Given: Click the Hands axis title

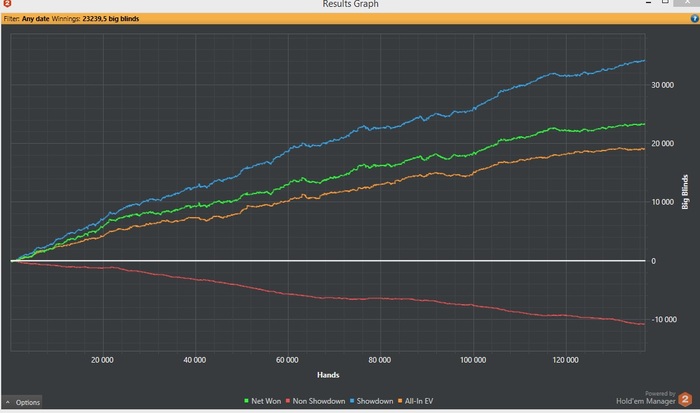Looking at the screenshot, I should pyautogui.click(x=328, y=375).
